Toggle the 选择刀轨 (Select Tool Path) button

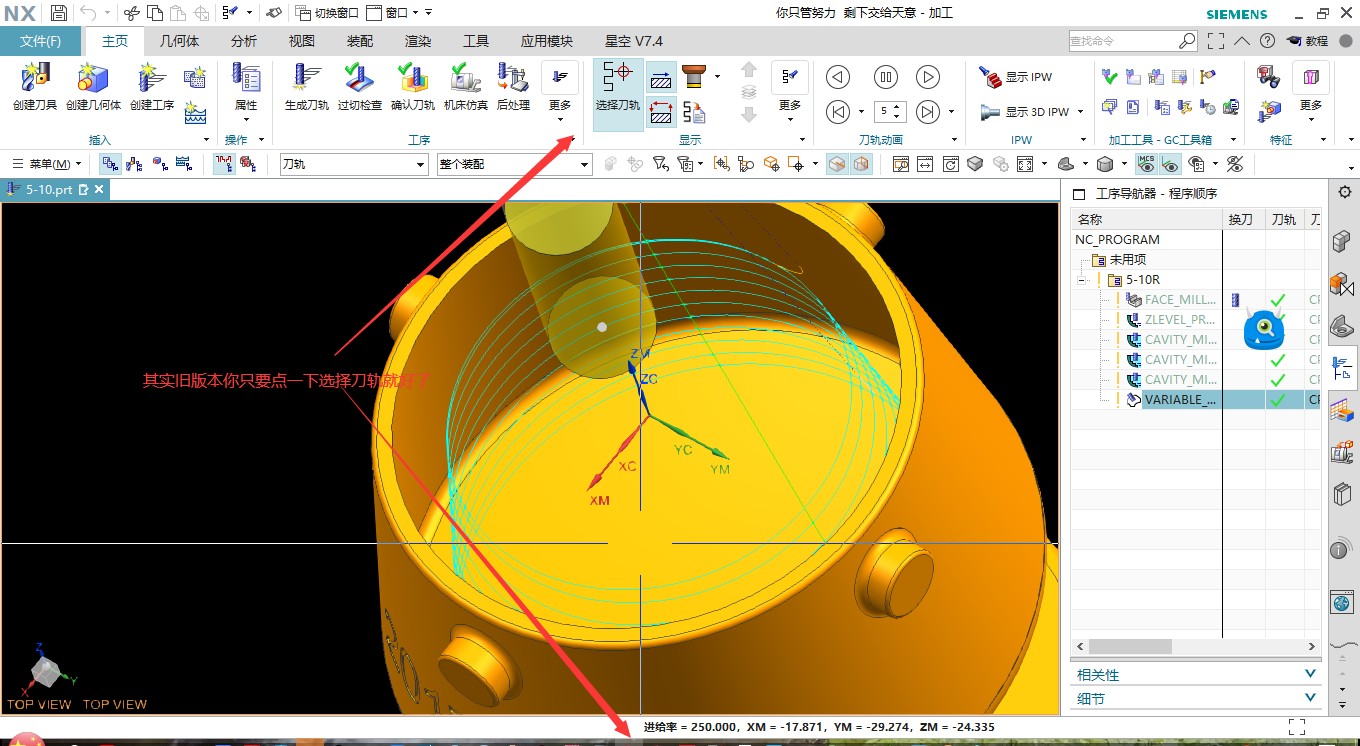[618, 95]
